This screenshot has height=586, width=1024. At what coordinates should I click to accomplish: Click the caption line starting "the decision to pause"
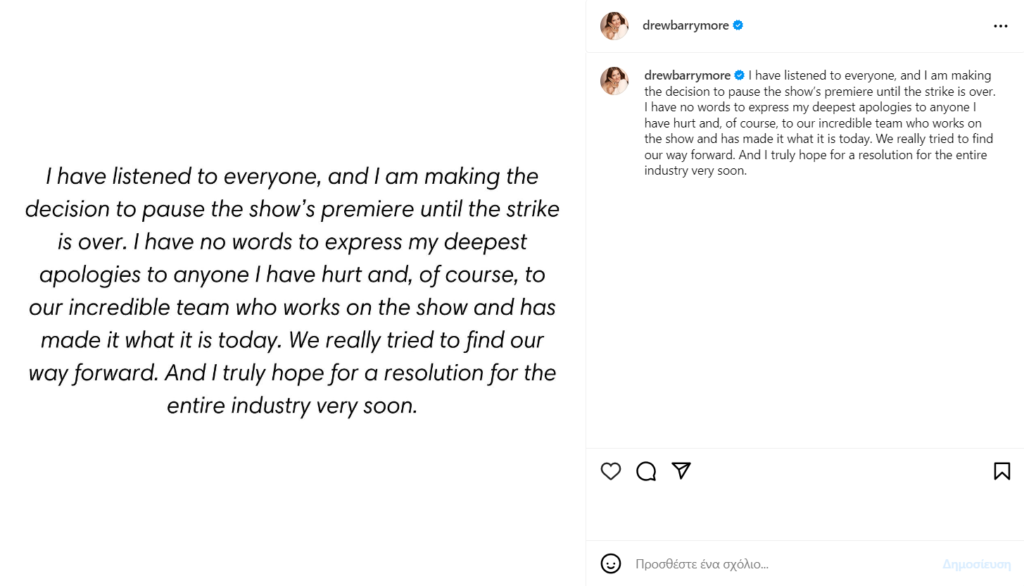[x=820, y=91]
